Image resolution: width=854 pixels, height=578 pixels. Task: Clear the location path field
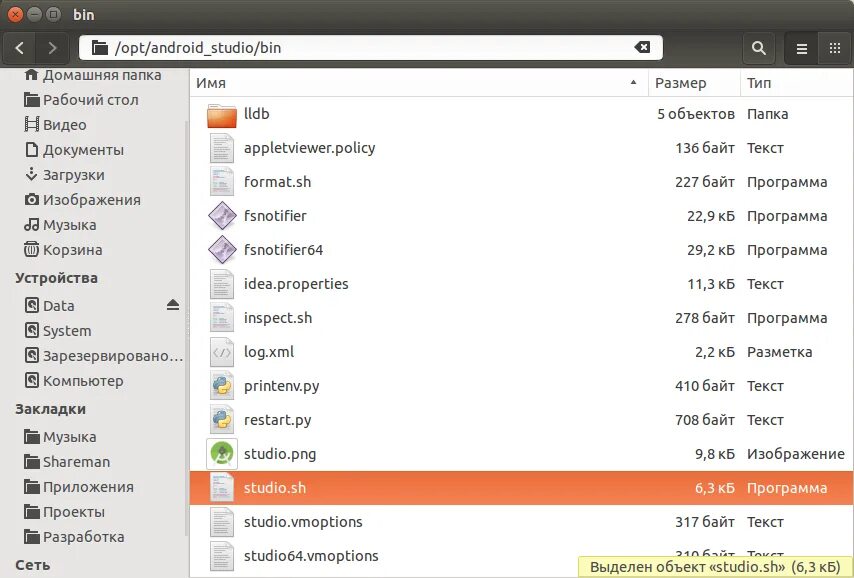pyautogui.click(x=643, y=47)
